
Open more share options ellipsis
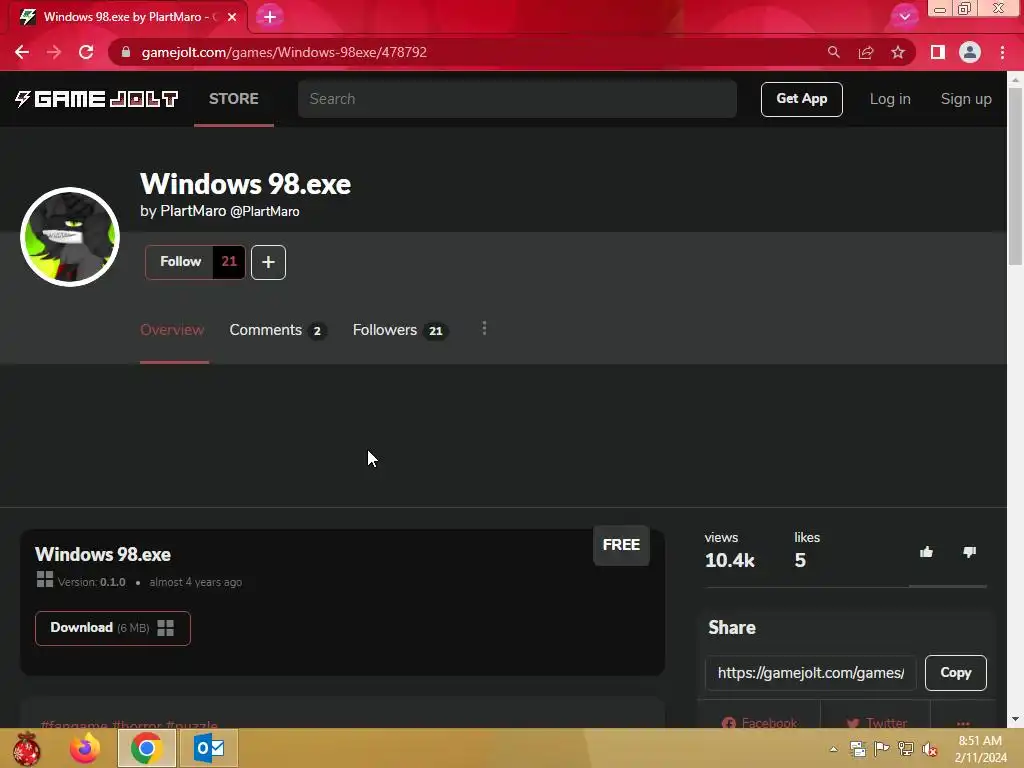(963, 722)
